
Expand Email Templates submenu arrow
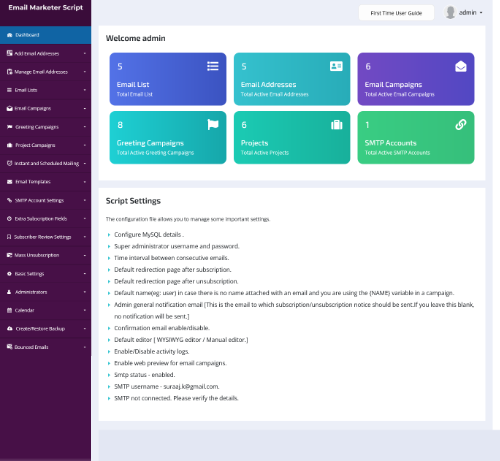click(x=85, y=182)
